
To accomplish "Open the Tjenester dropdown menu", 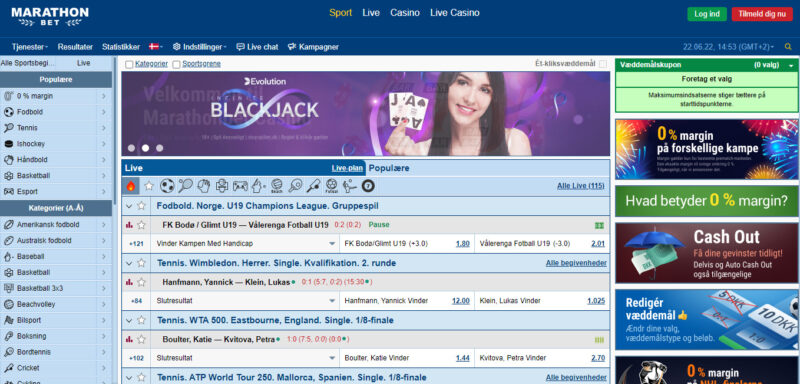I will point(30,47).
